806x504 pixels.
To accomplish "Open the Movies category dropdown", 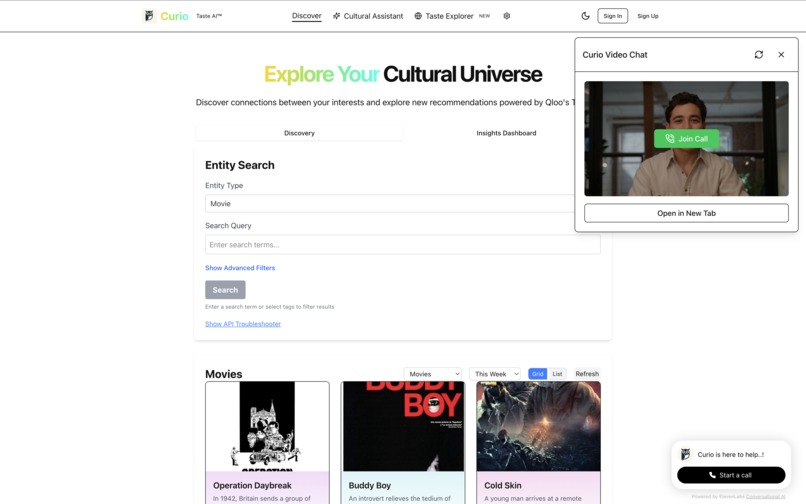I will coord(433,374).
